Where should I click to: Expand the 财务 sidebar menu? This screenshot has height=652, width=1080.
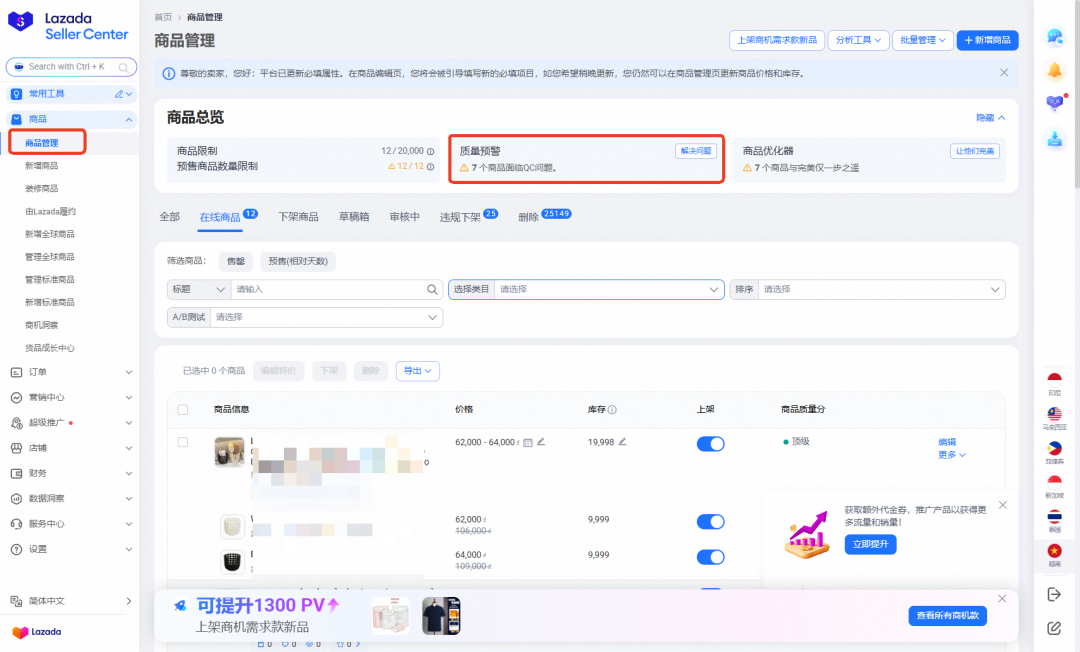[71, 473]
